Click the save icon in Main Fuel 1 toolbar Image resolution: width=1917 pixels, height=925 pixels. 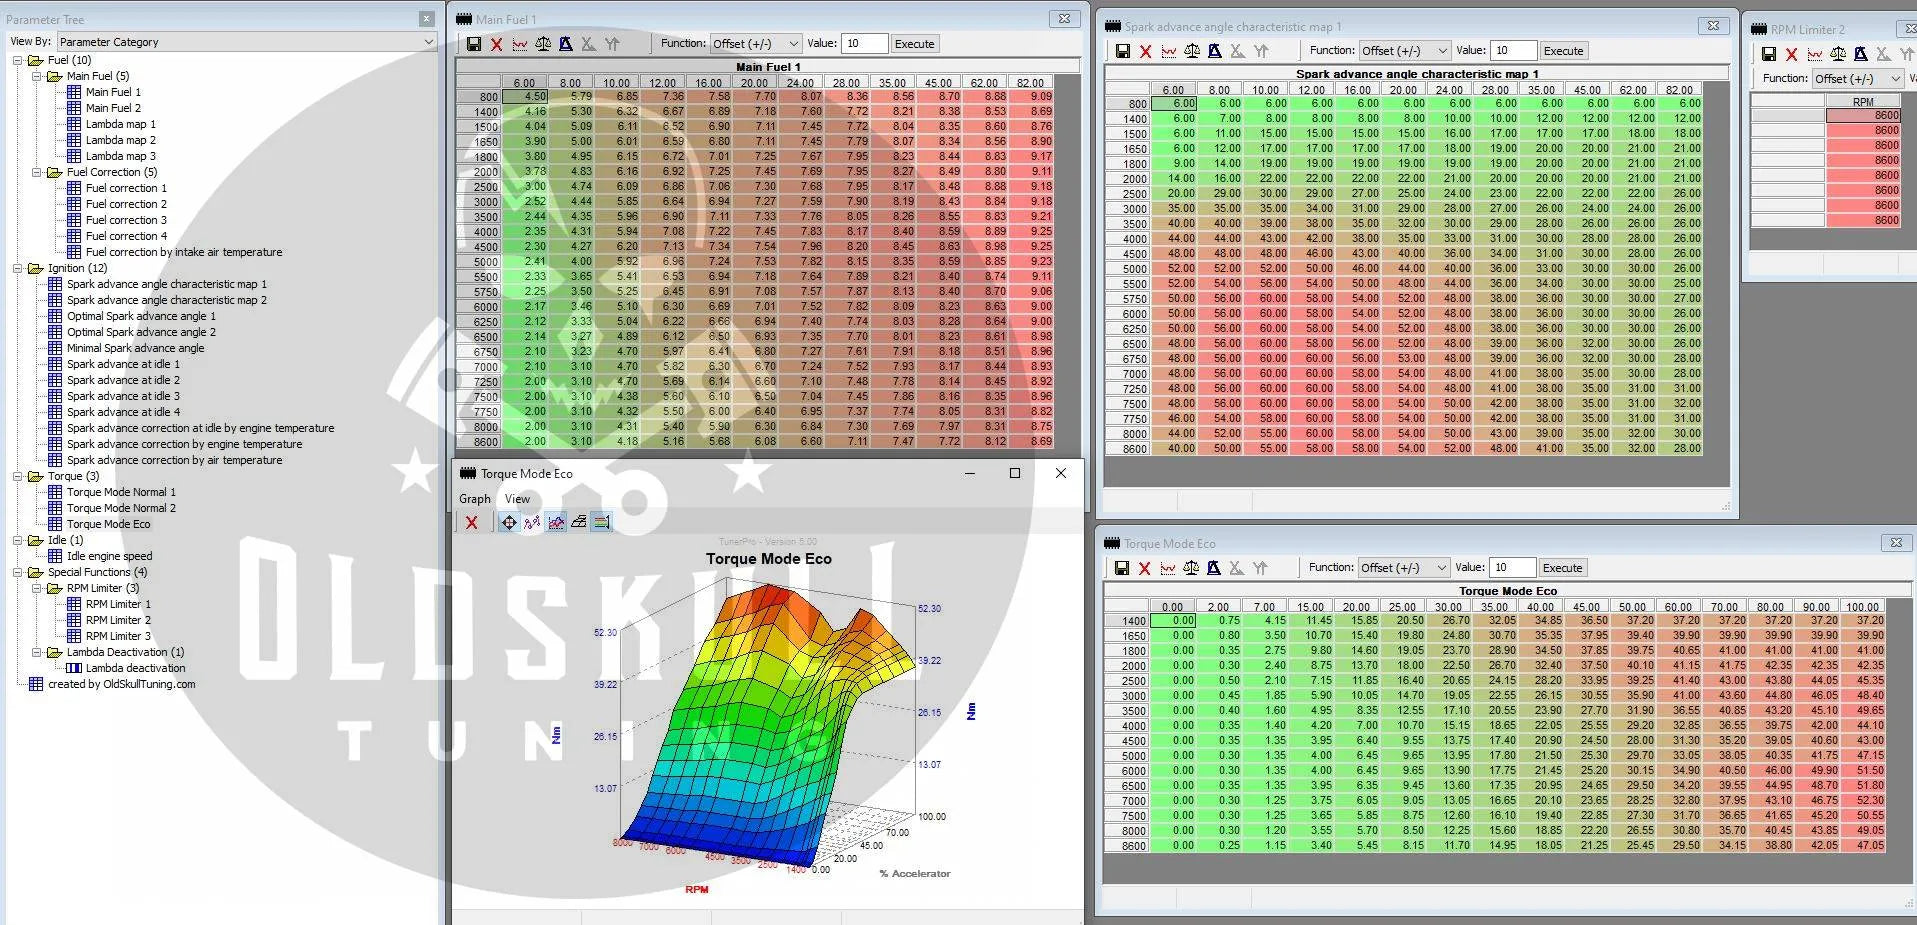click(x=474, y=44)
